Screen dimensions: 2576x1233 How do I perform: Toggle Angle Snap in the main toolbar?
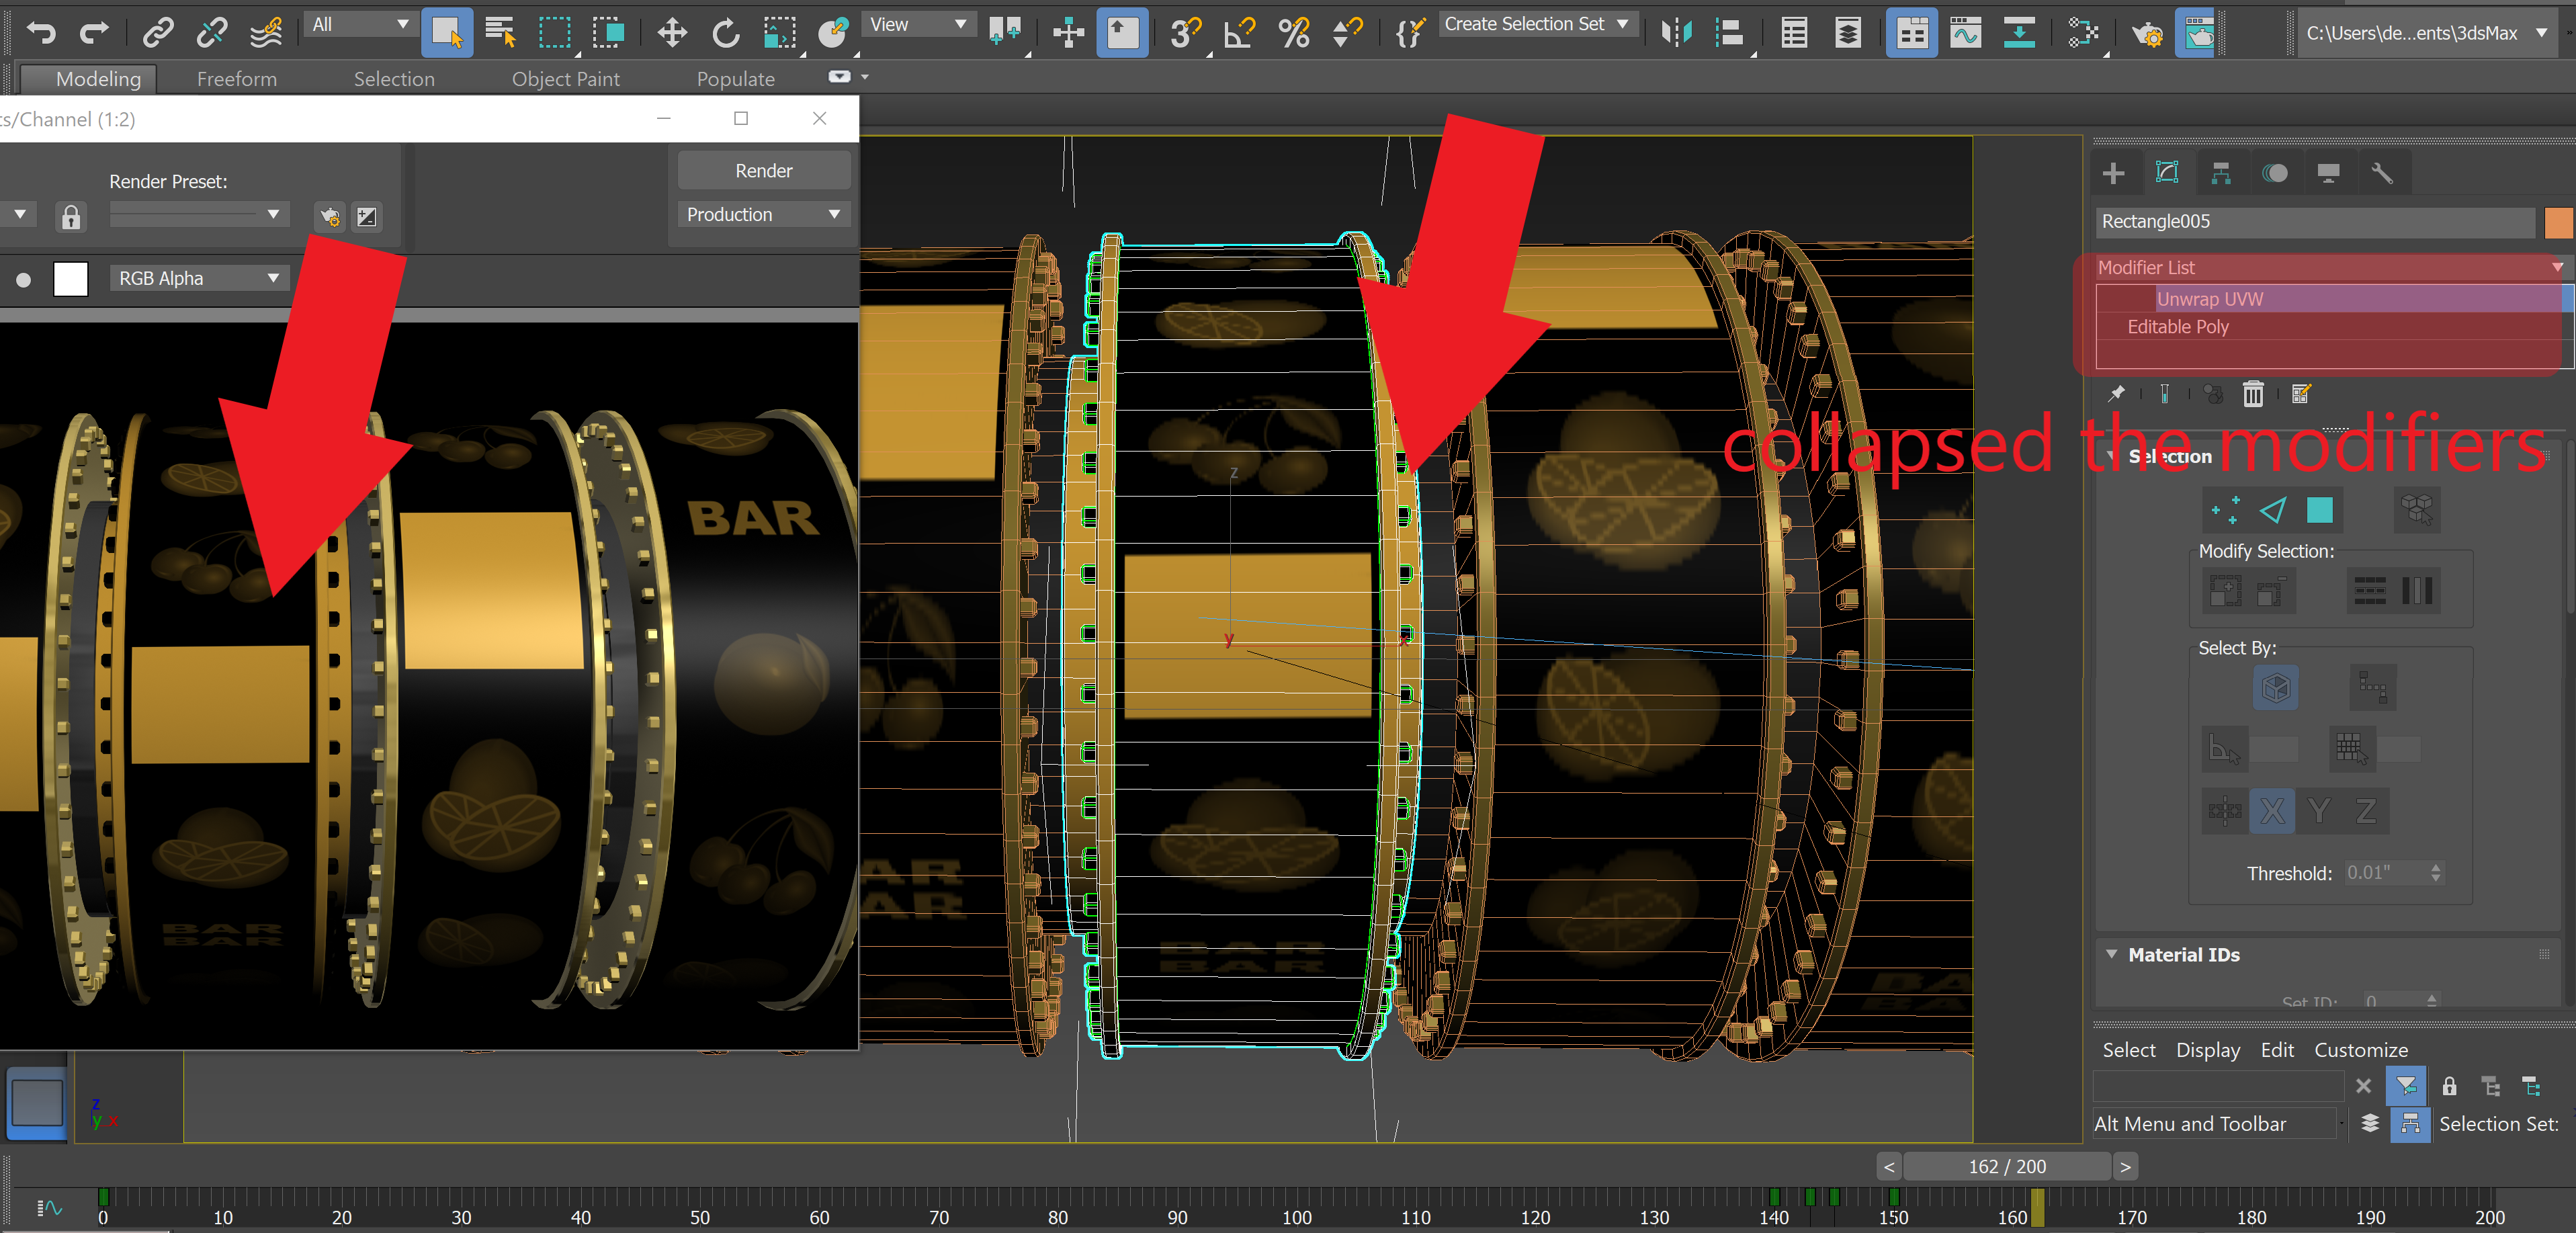(x=1240, y=32)
